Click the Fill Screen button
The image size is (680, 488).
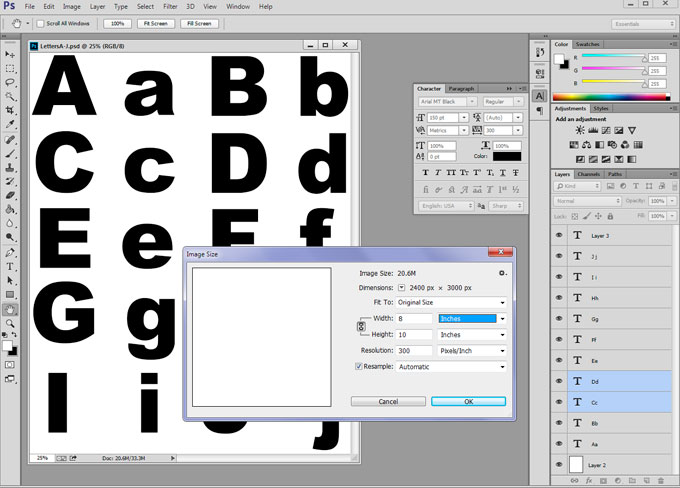coord(199,23)
